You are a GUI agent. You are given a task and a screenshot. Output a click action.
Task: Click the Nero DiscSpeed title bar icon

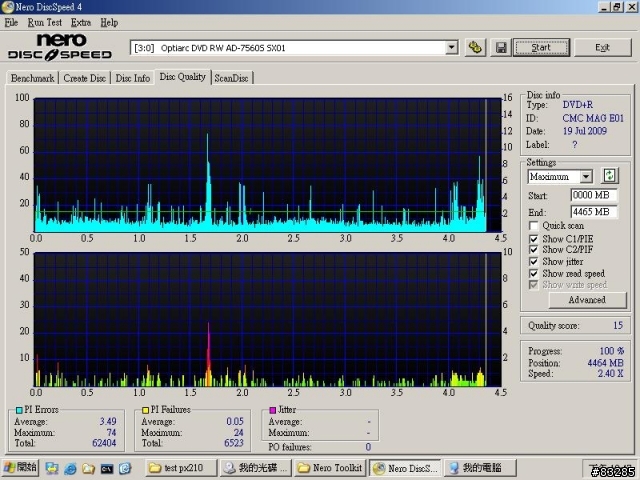(7, 7)
